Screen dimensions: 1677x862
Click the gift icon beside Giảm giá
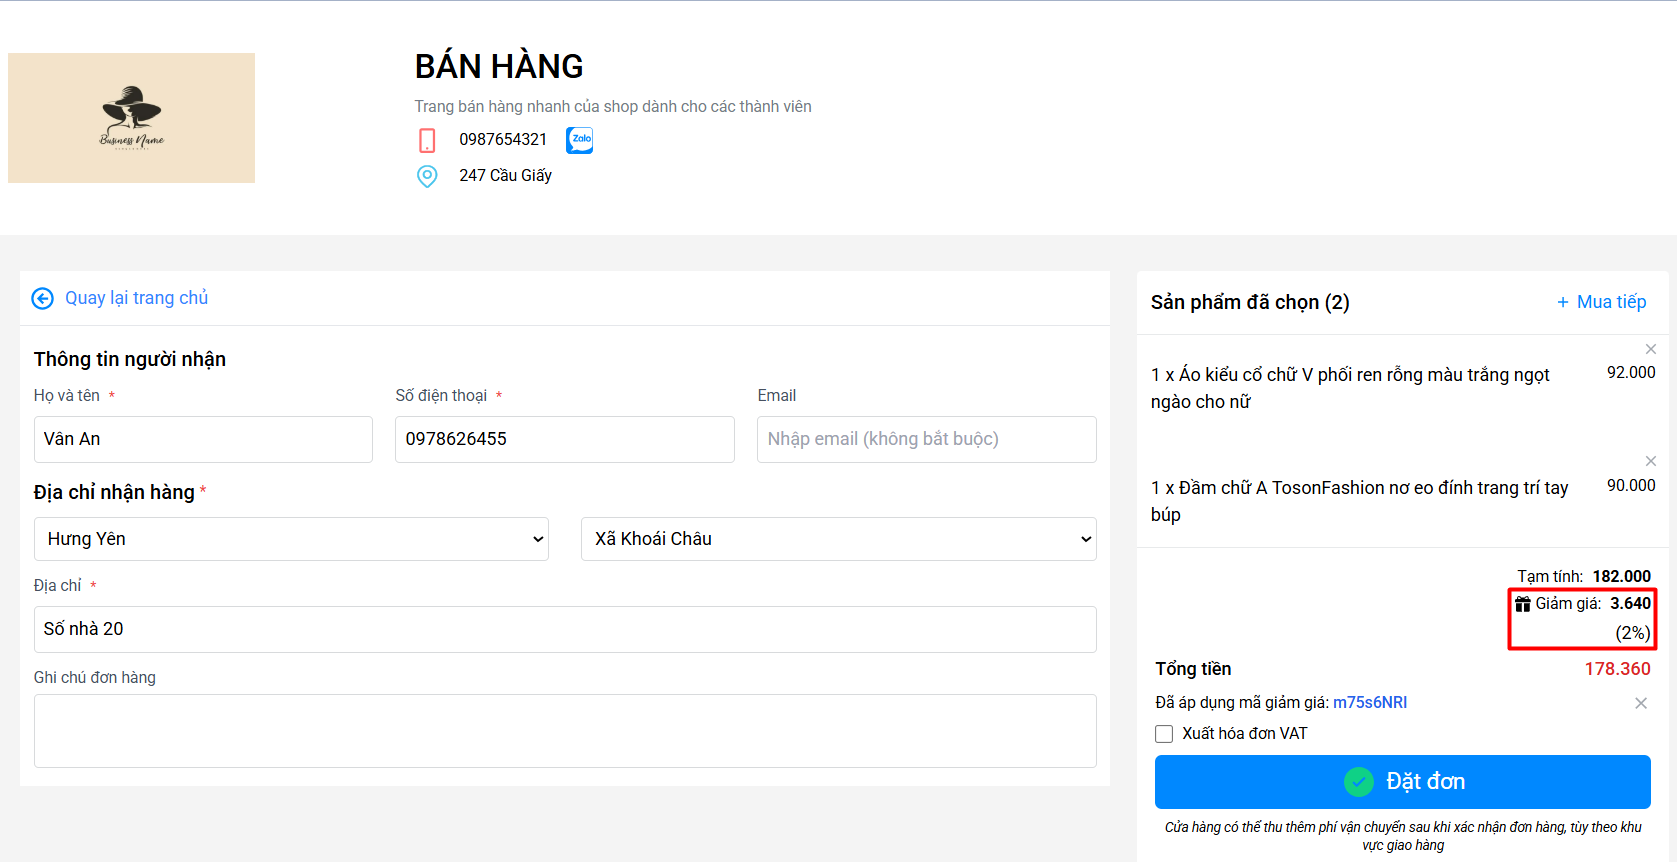(1522, 604)
